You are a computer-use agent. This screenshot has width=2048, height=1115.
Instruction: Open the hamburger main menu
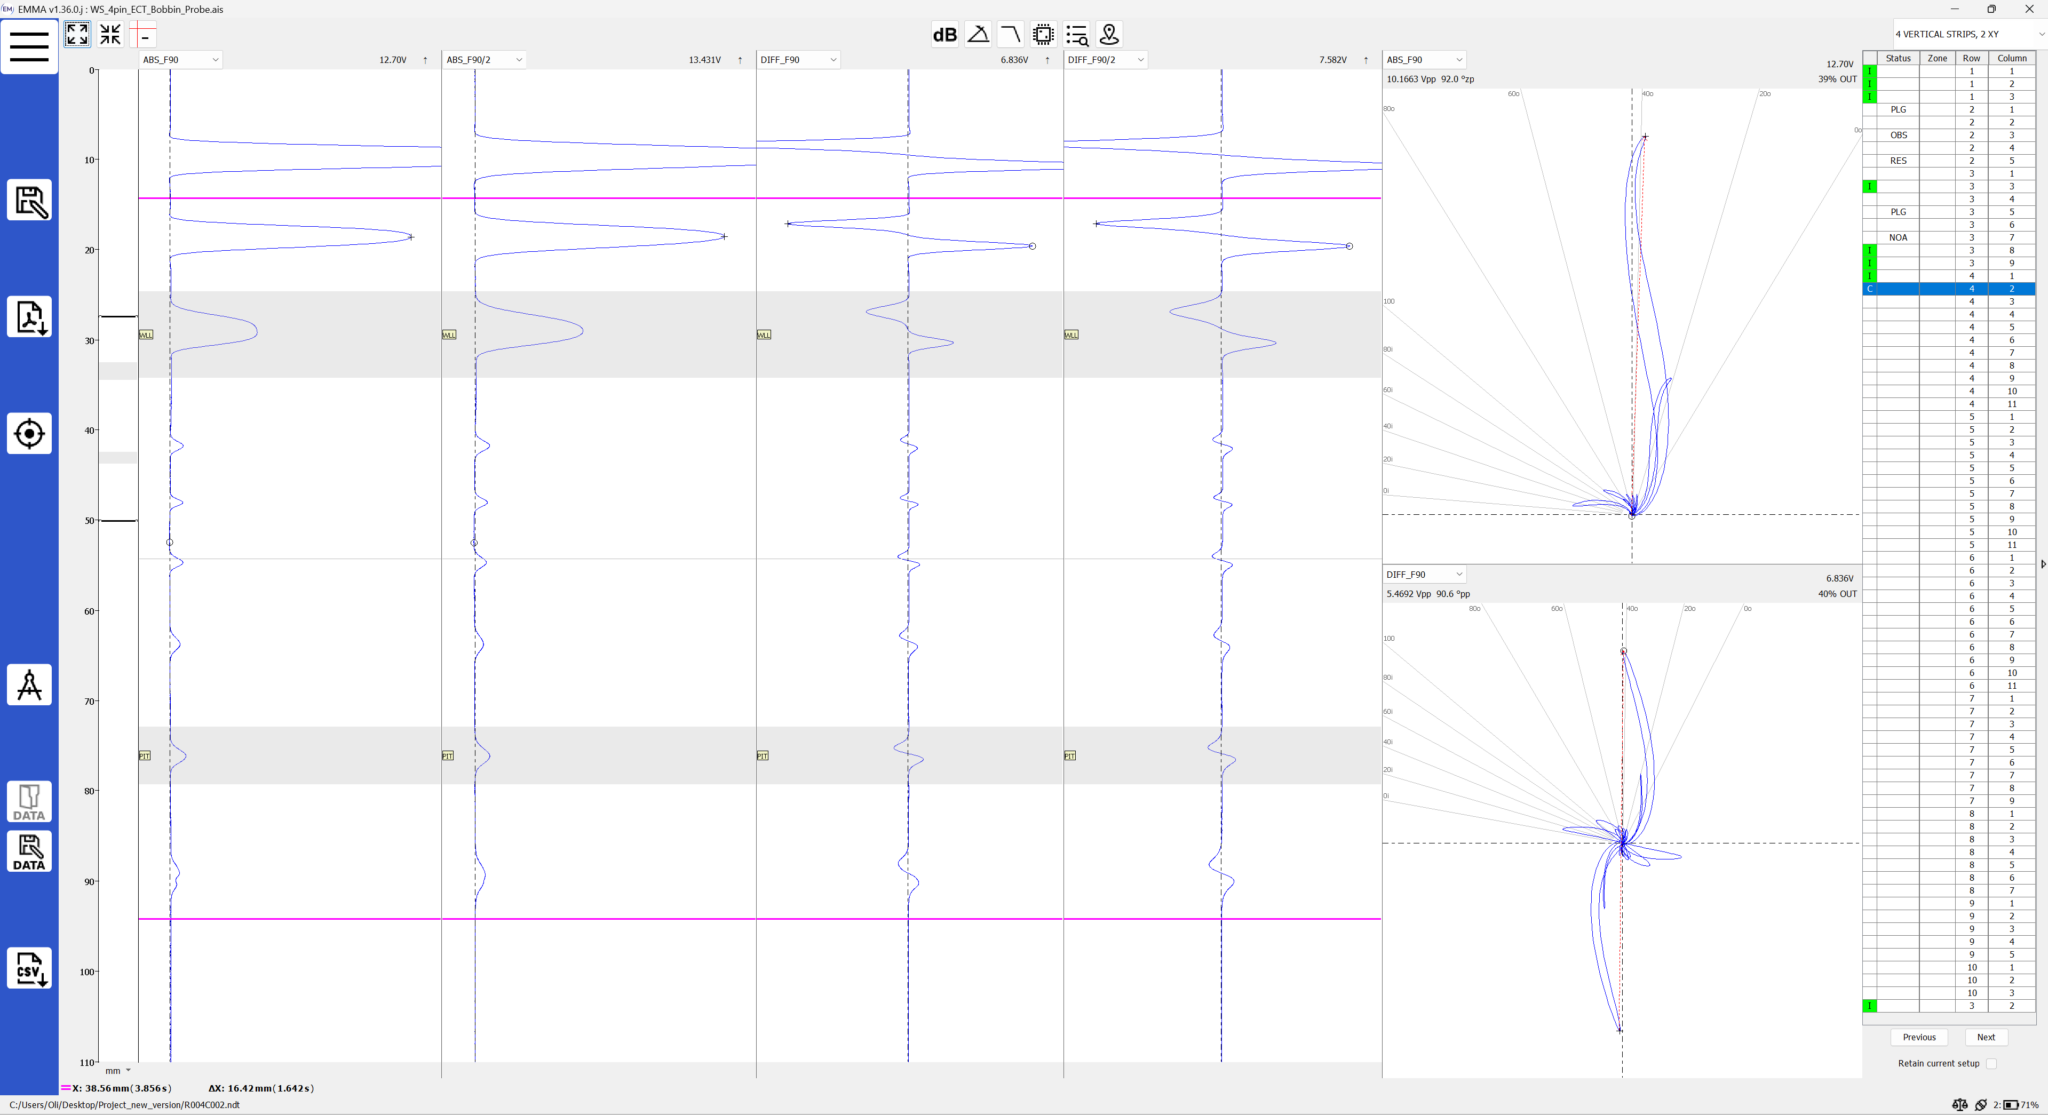point(29,46)
